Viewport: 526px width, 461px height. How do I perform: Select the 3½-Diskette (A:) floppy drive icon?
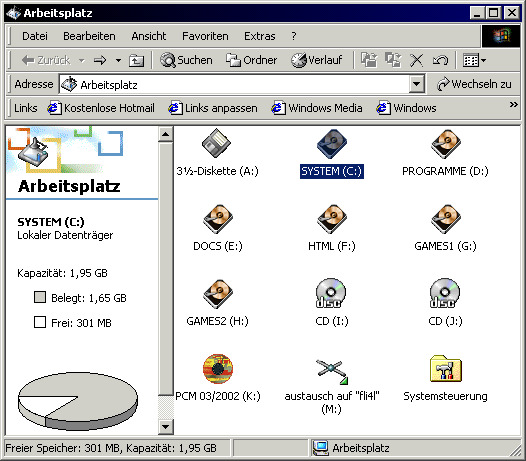point(217,143)
